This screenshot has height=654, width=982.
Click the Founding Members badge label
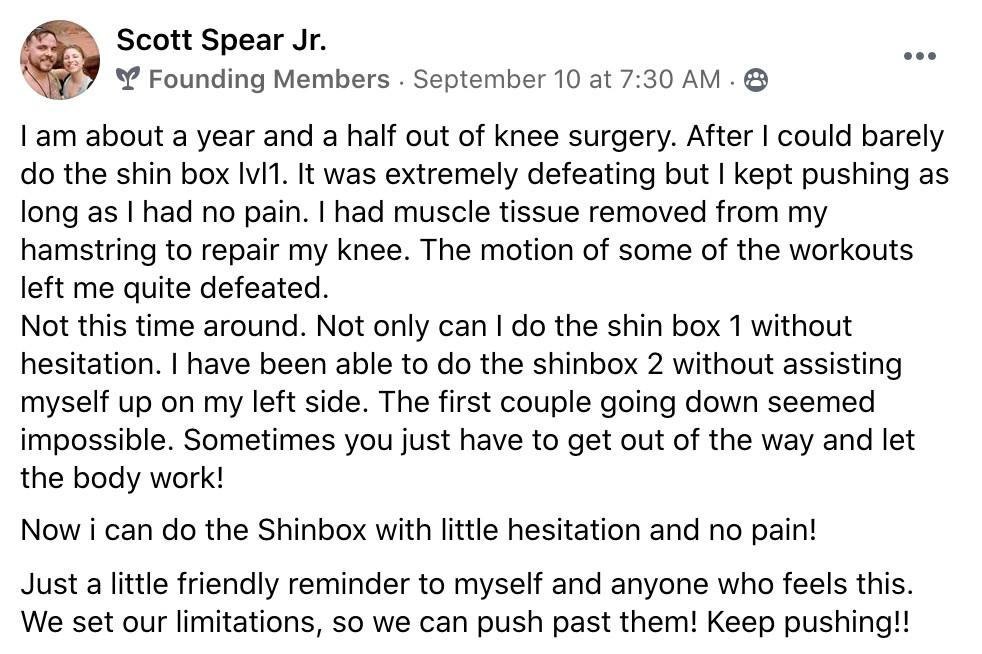(x=269, y=79)
